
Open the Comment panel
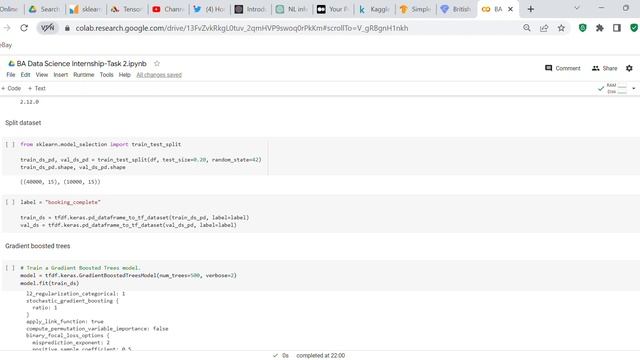coord(562,68)
